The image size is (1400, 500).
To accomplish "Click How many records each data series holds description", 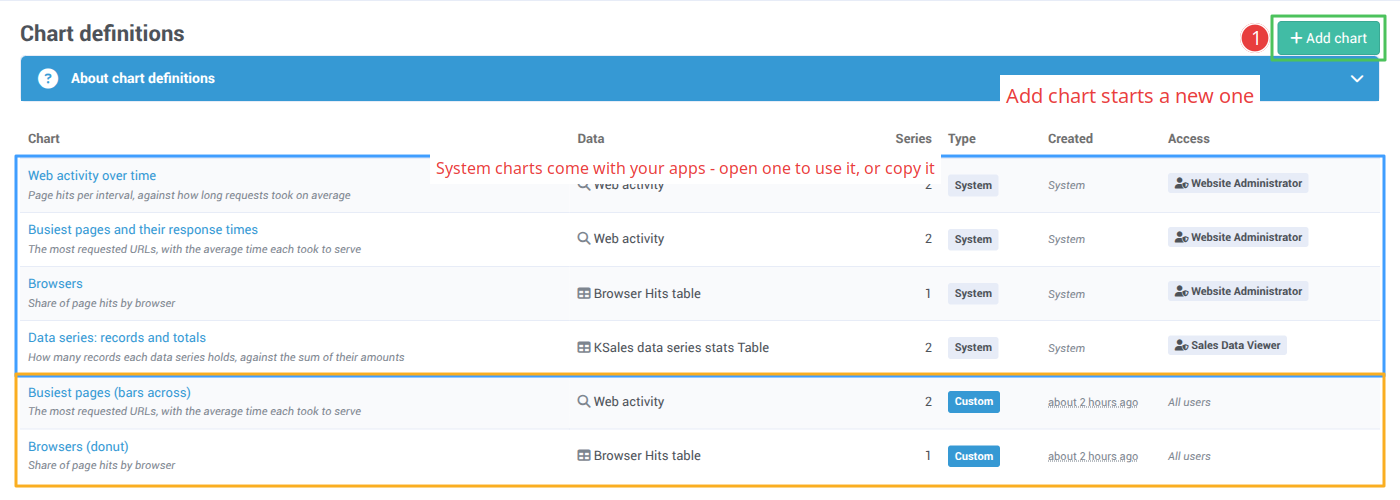I will click(216, 357).
